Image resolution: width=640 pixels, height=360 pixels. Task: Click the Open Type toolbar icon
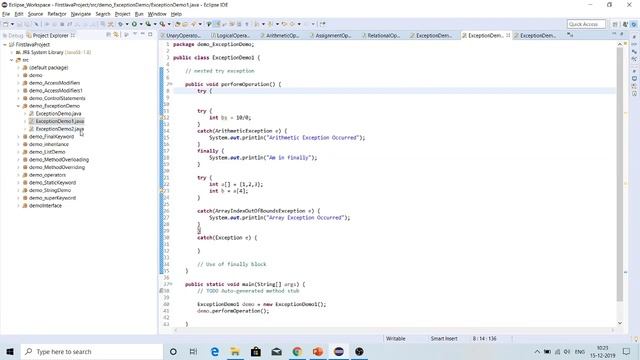click(x=178, y=24)
